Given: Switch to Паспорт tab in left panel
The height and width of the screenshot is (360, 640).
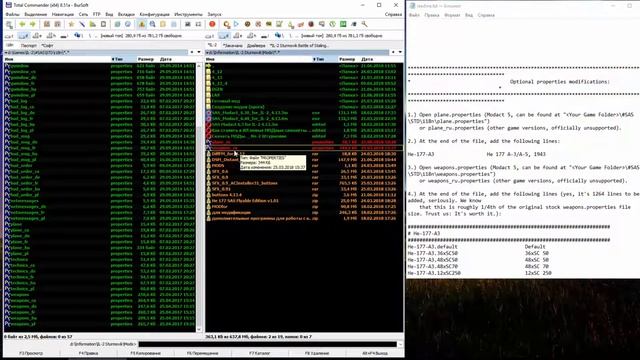Looking at the screenshot, I should (29, 46).
